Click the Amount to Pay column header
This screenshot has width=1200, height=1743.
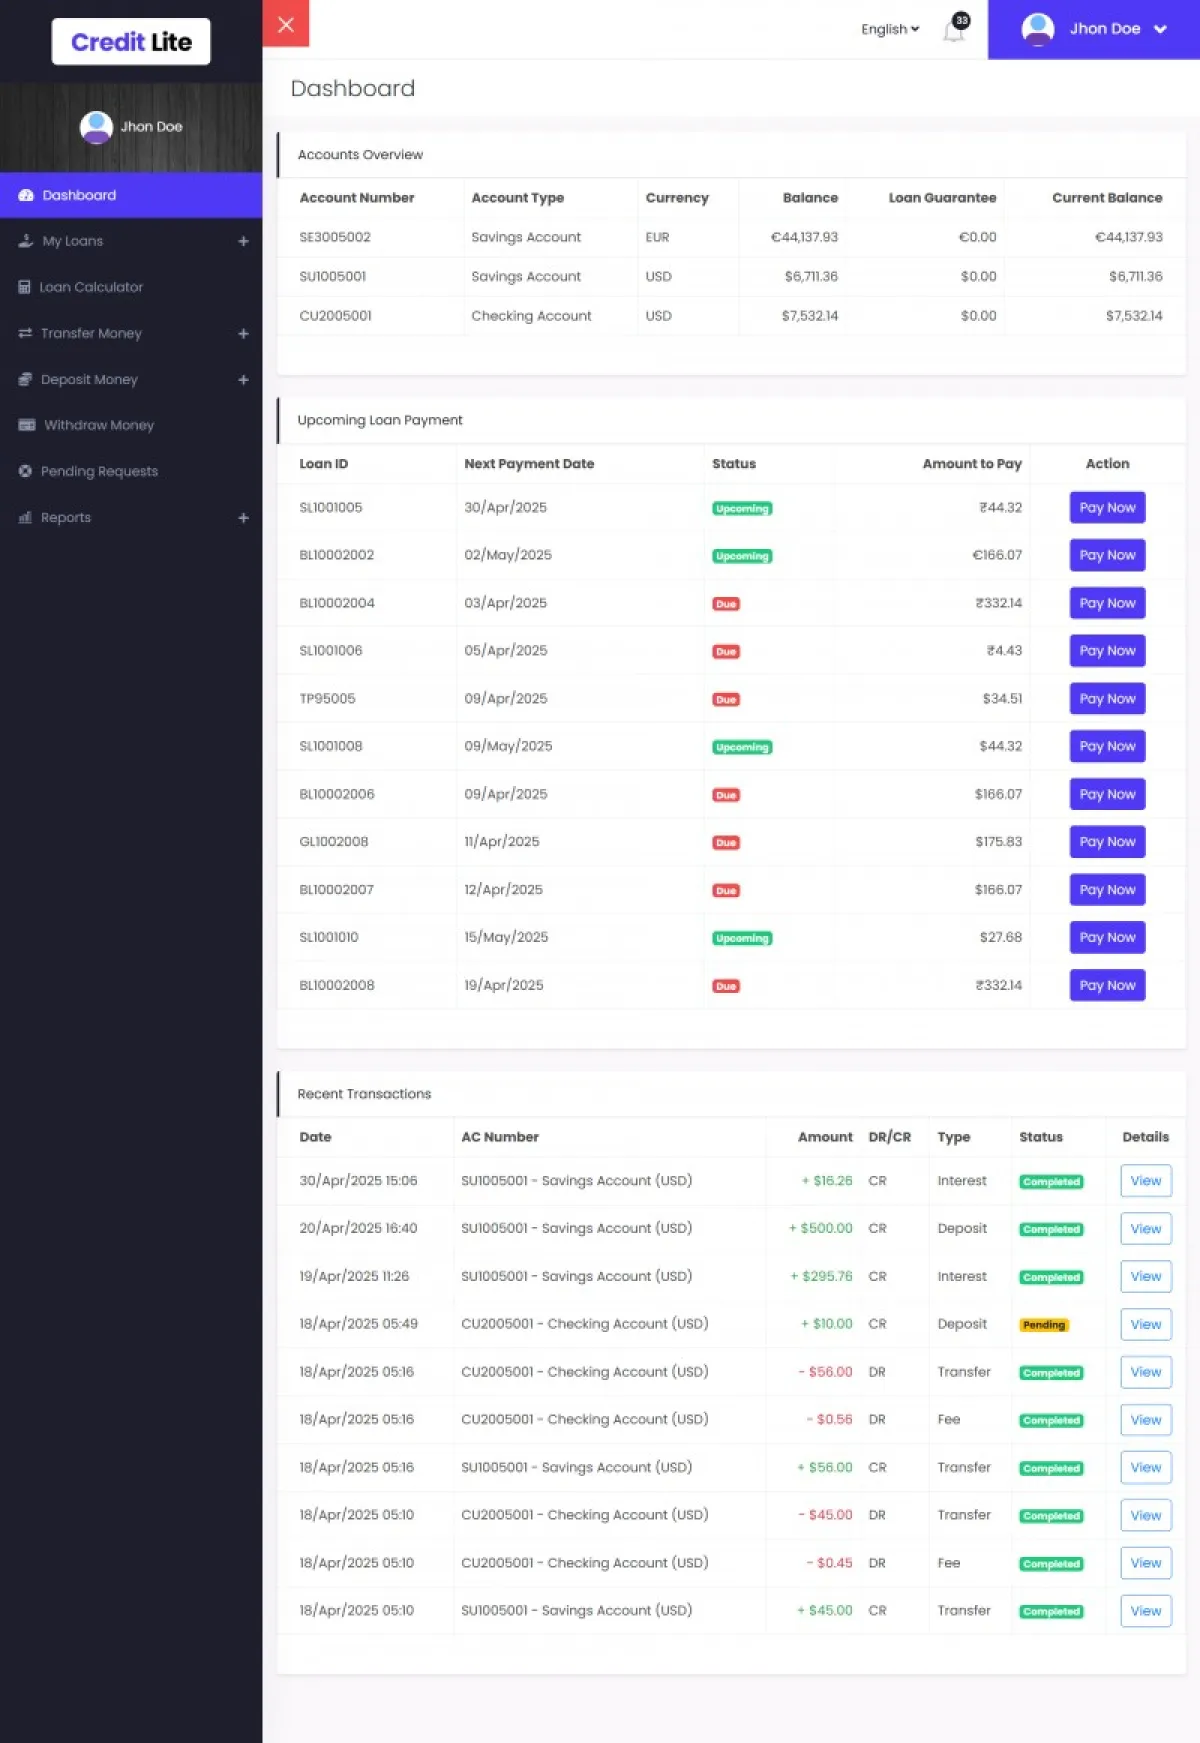coord(972,464)
